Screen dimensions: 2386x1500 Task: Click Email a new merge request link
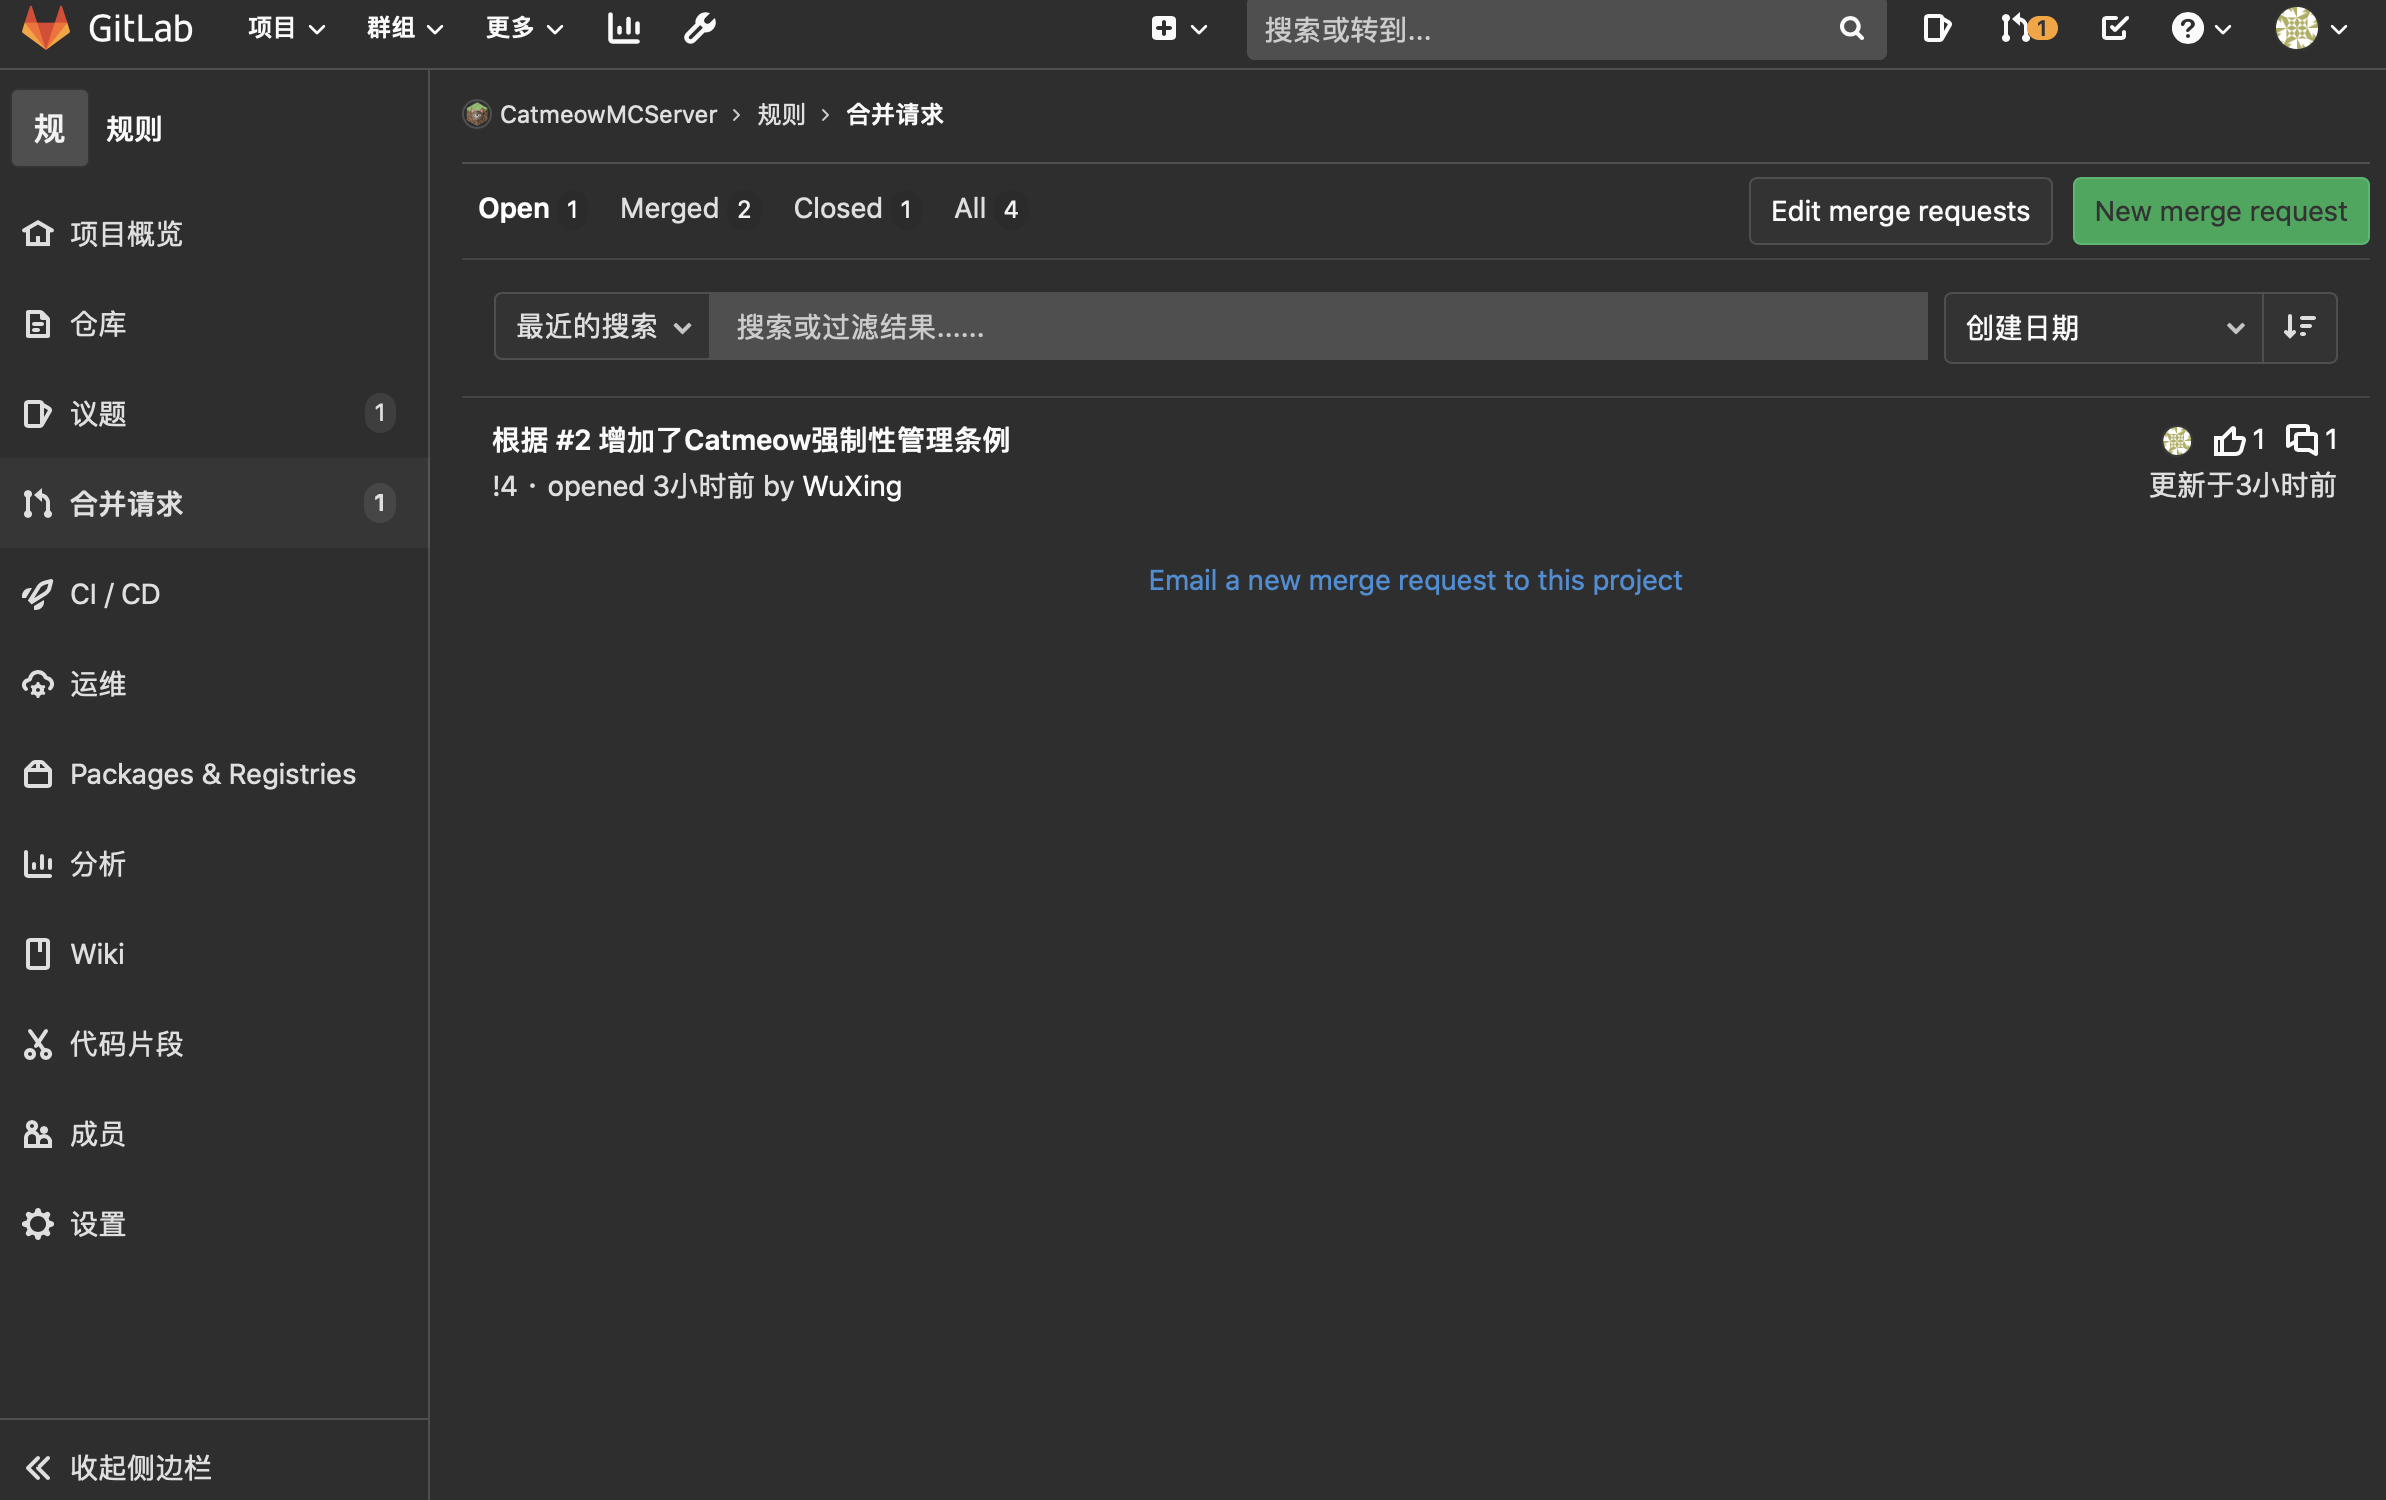point(1414,580)
